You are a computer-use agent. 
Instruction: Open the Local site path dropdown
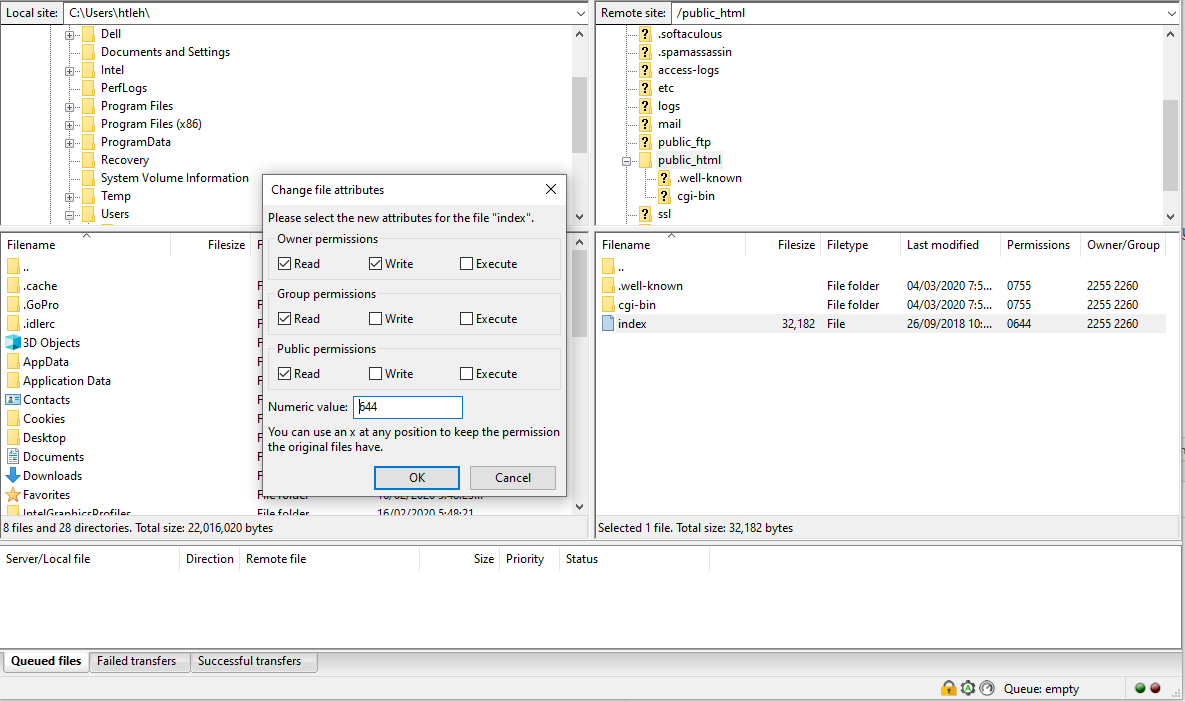[581, 13]
